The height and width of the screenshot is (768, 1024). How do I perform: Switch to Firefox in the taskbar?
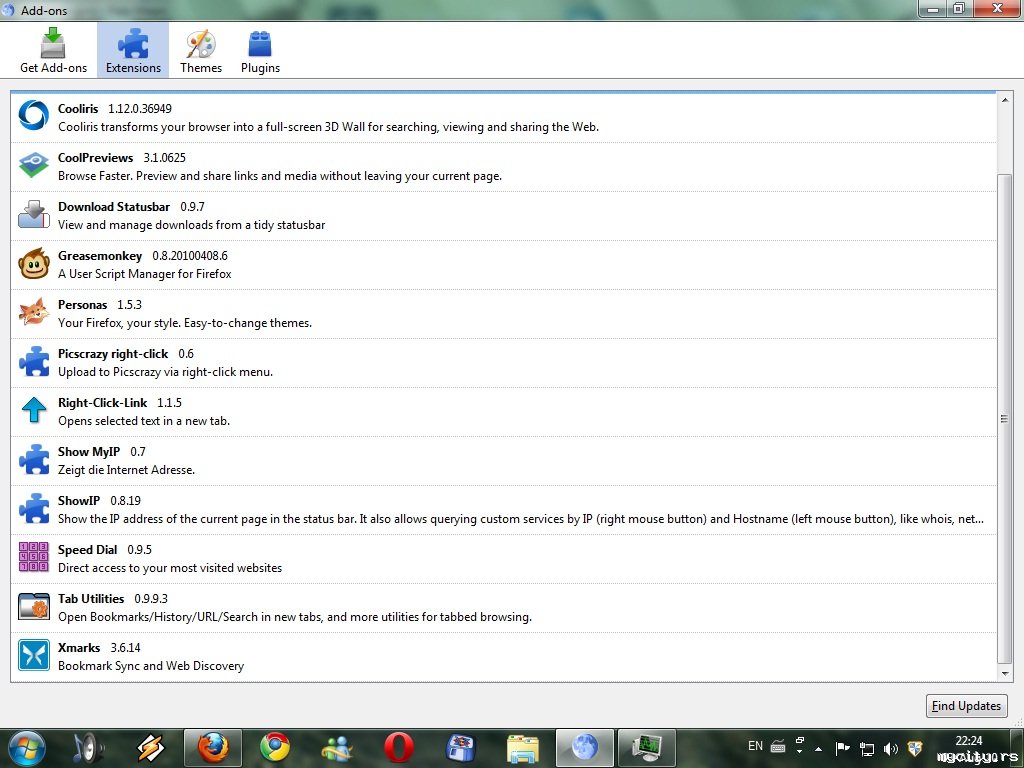pos(213,748)
